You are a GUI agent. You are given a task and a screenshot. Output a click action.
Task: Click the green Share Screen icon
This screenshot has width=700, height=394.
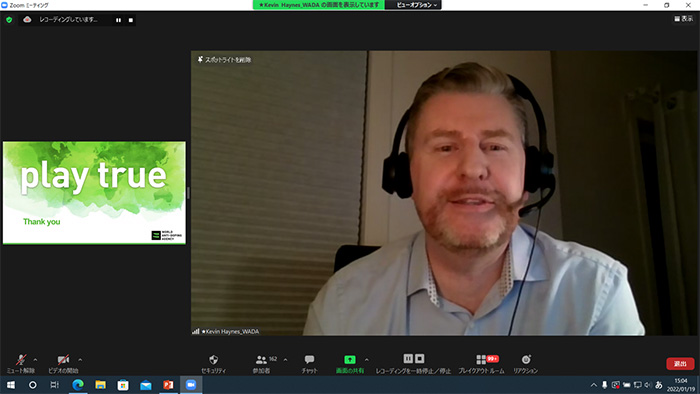click(350, 359)
